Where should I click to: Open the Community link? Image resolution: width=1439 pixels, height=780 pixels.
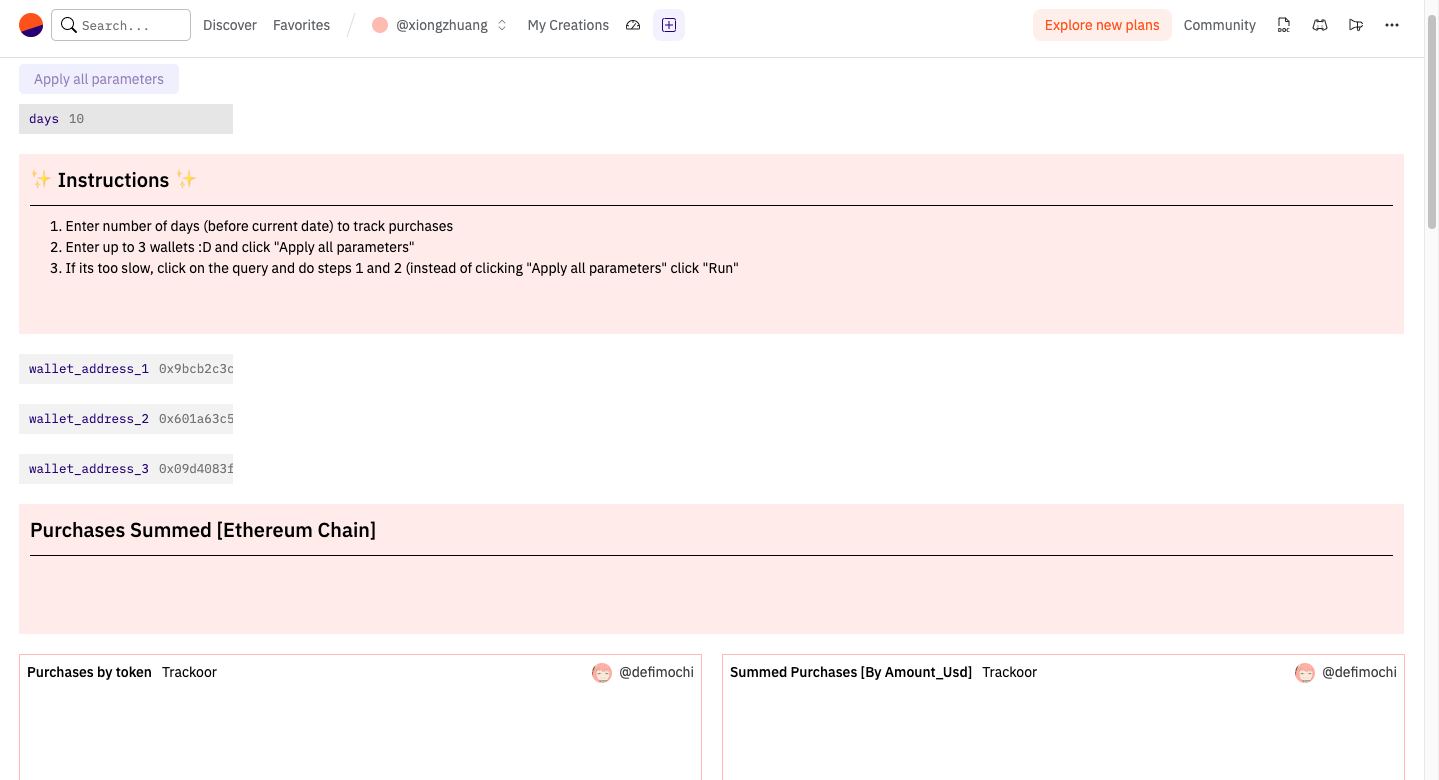[1219, 25]
